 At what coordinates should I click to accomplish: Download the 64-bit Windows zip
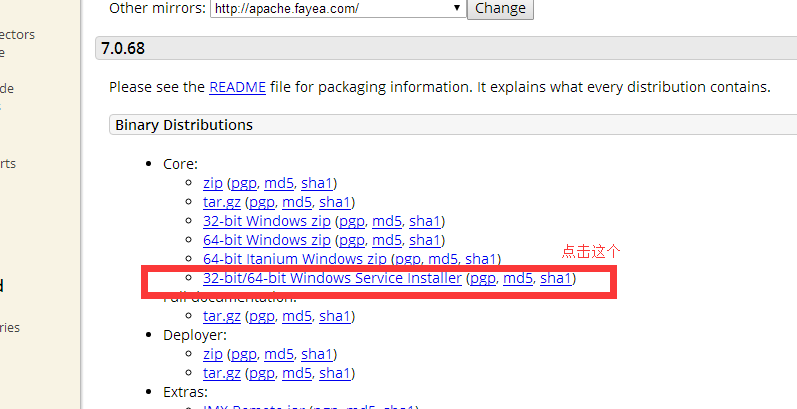[266, 240]
